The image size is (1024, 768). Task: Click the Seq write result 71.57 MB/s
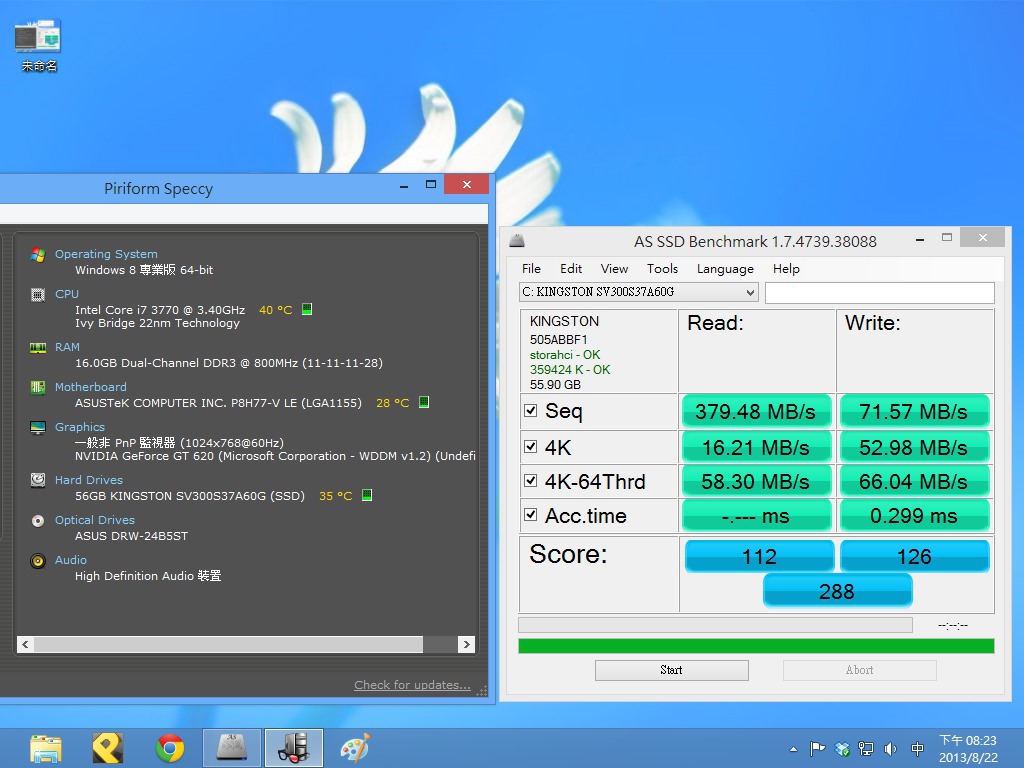point(914,411)
